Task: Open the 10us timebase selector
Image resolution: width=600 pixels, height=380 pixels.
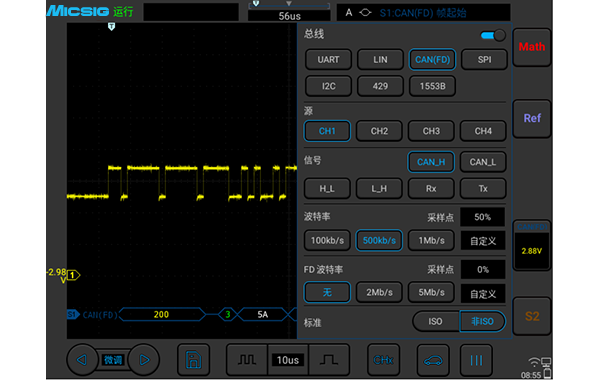Action: [288, 360]
